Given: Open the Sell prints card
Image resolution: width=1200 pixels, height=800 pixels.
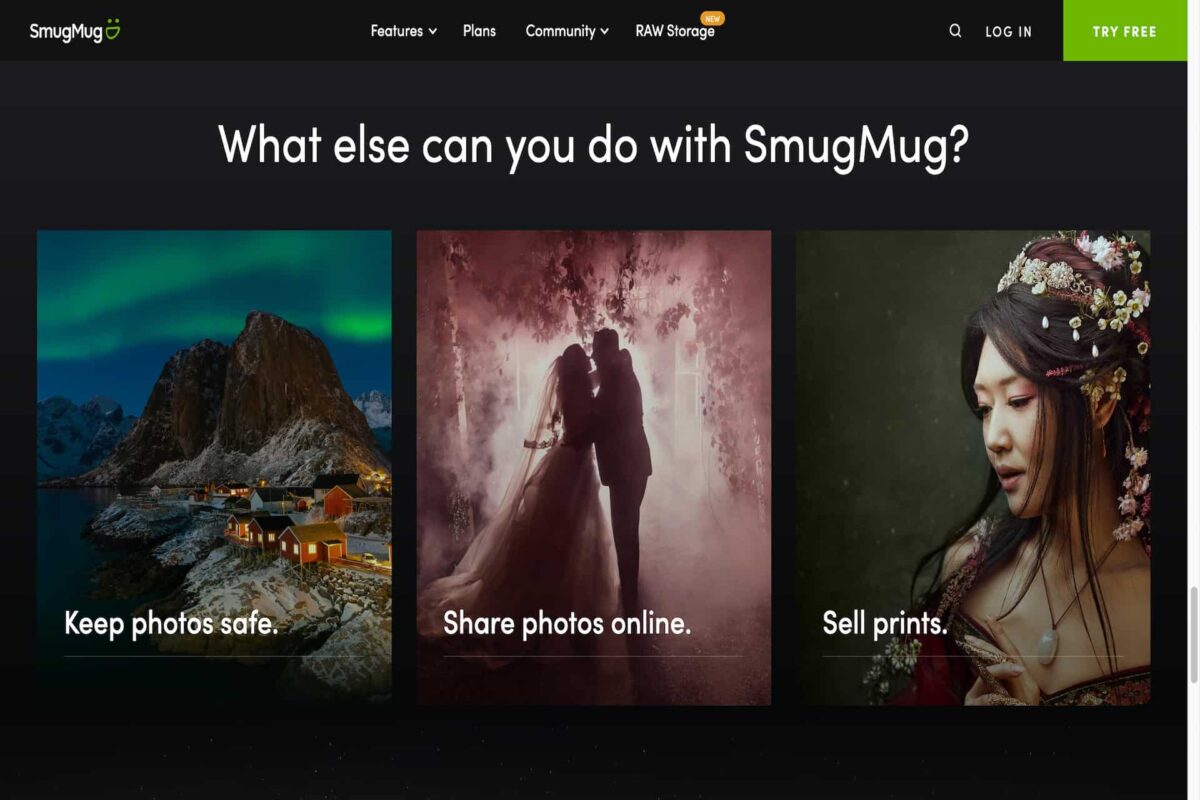Looking at the screenshot, I should pyautogui.click(x=973, y=467).
